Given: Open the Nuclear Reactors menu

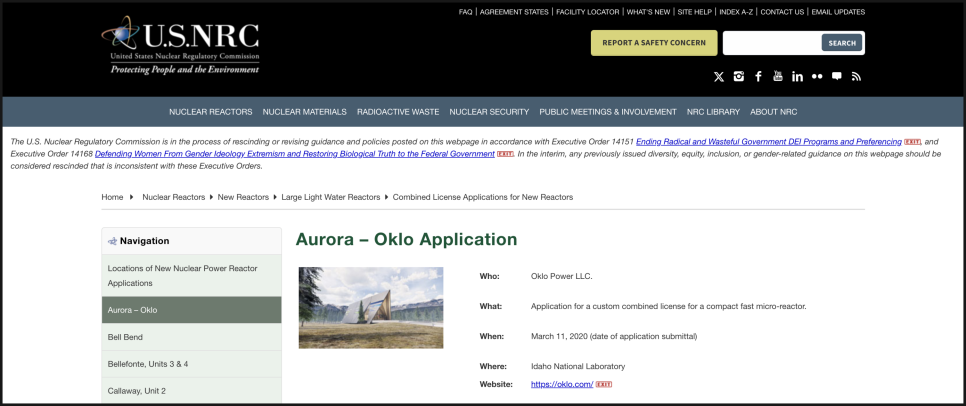Looking at the screenshot, I should click(x=211, y=112).
